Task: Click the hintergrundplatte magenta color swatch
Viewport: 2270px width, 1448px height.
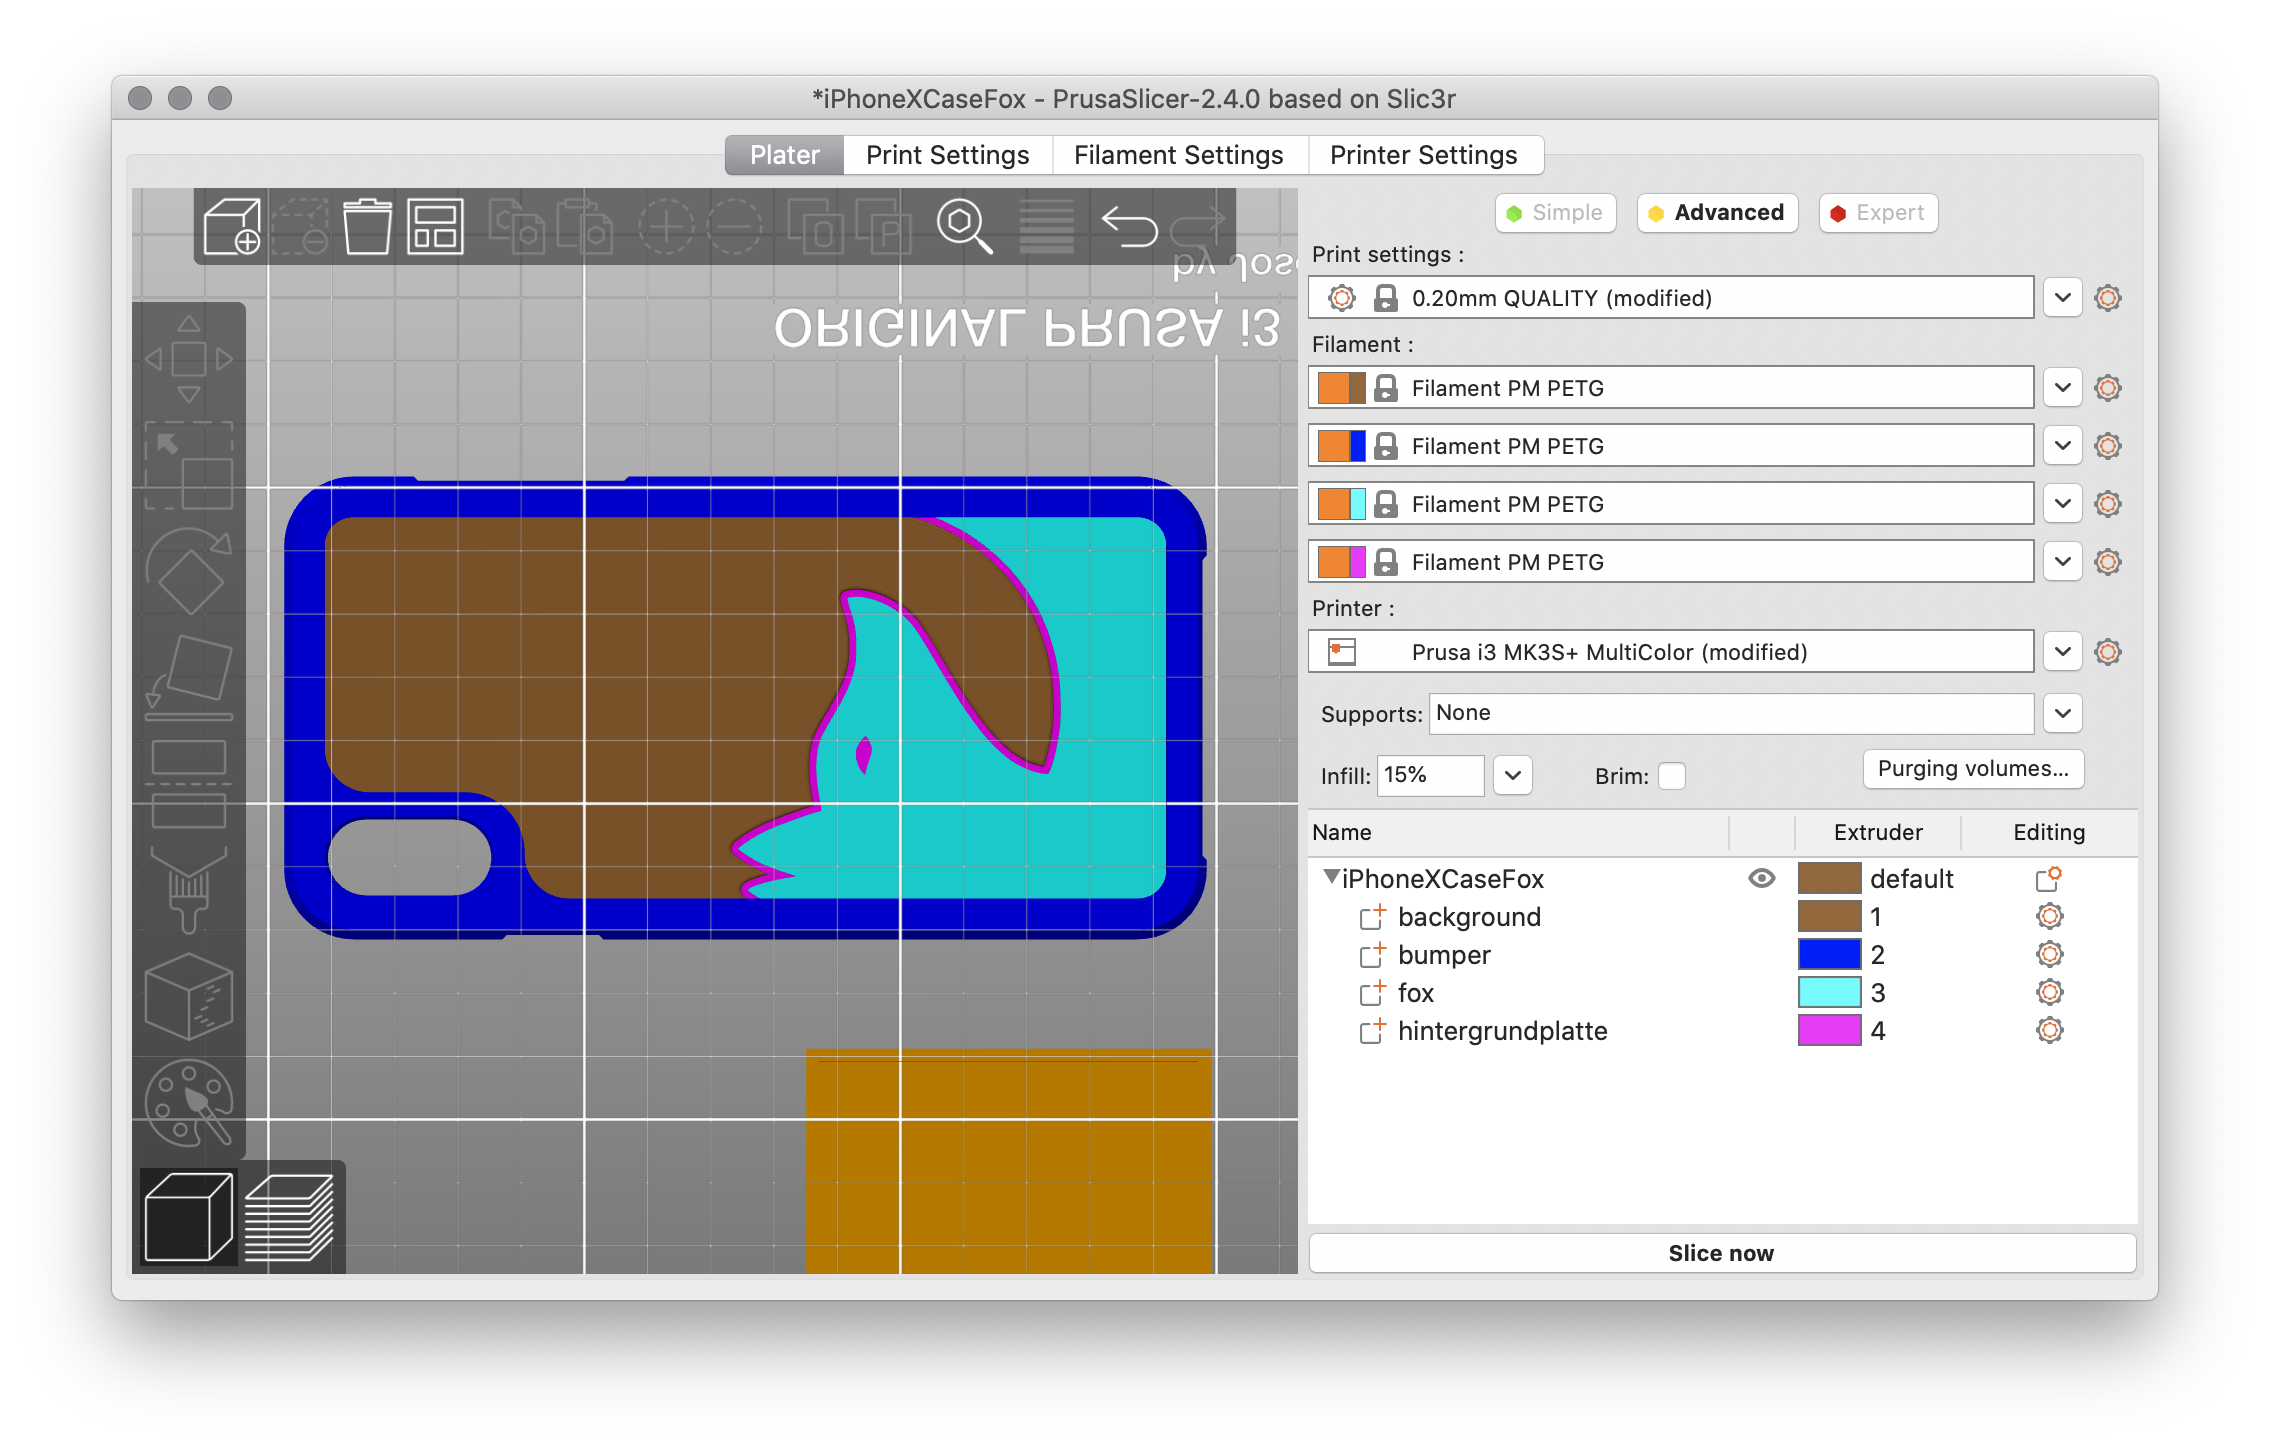Action: pos(1829,1030)
